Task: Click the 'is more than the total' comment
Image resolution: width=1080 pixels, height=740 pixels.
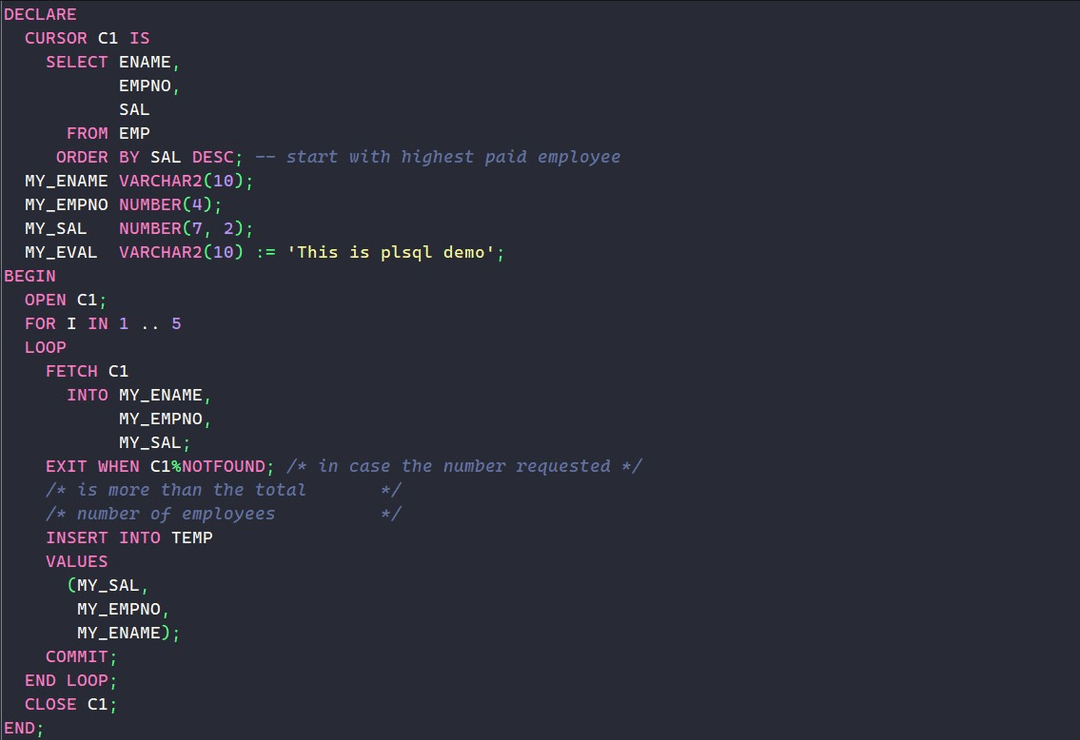Action: (x=191, y=490)
